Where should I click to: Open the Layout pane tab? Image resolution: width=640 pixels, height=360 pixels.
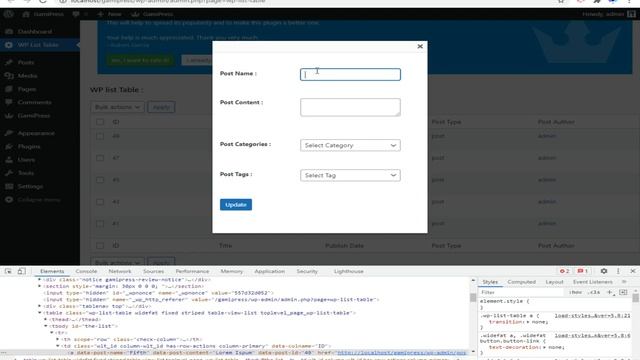pos(554,282)
